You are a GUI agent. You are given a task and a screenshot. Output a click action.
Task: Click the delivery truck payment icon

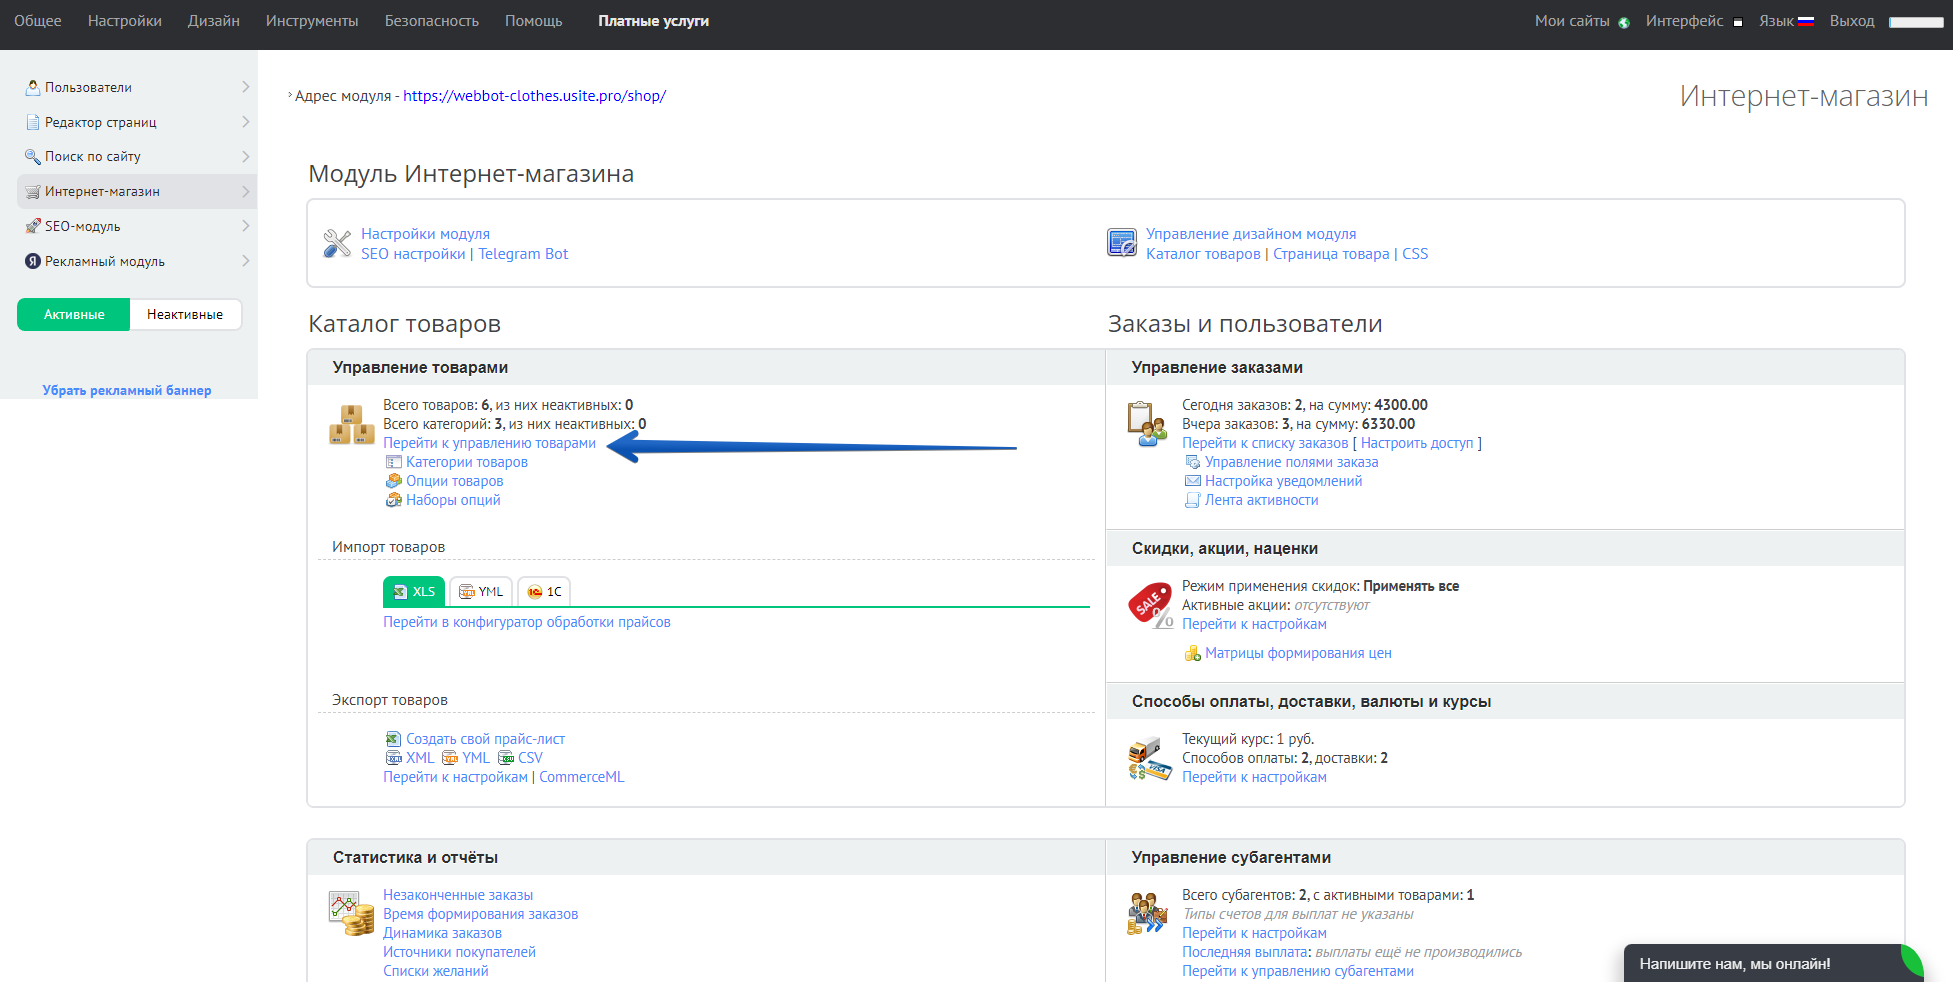coord(1148,760)
